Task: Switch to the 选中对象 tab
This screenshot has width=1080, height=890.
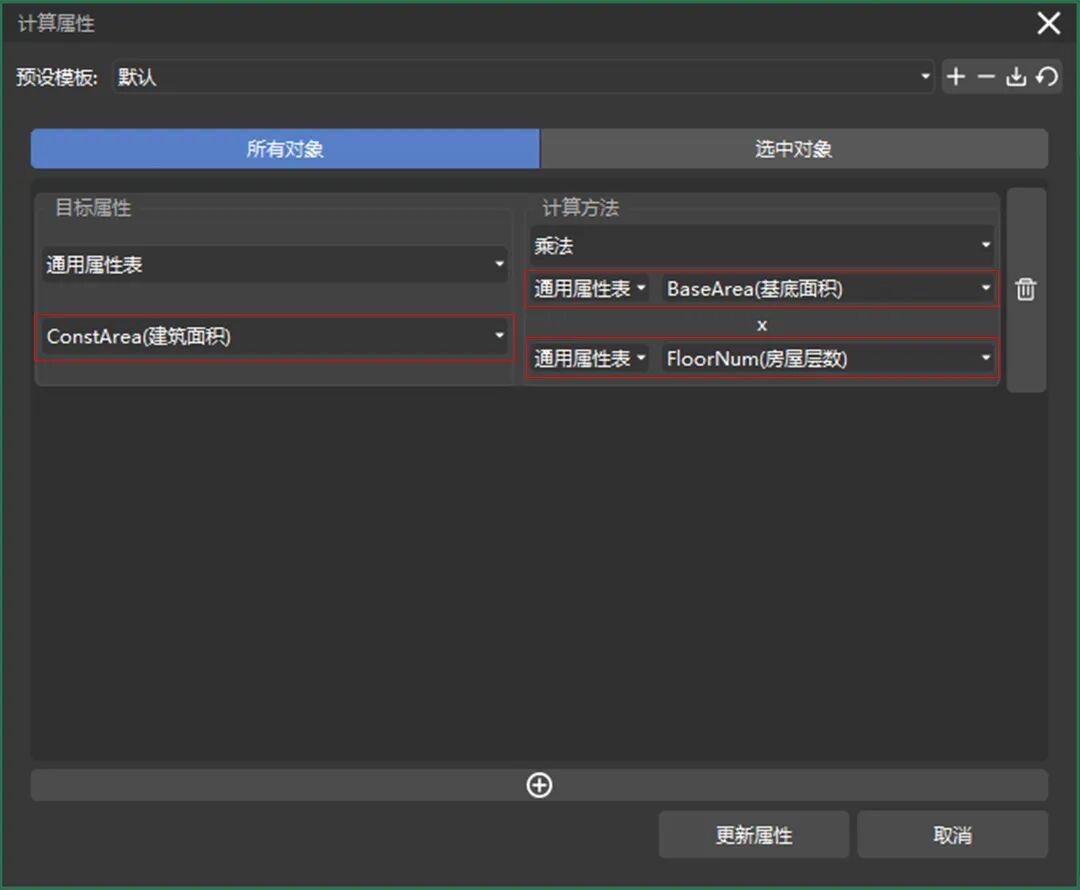Action: (793, 149)
